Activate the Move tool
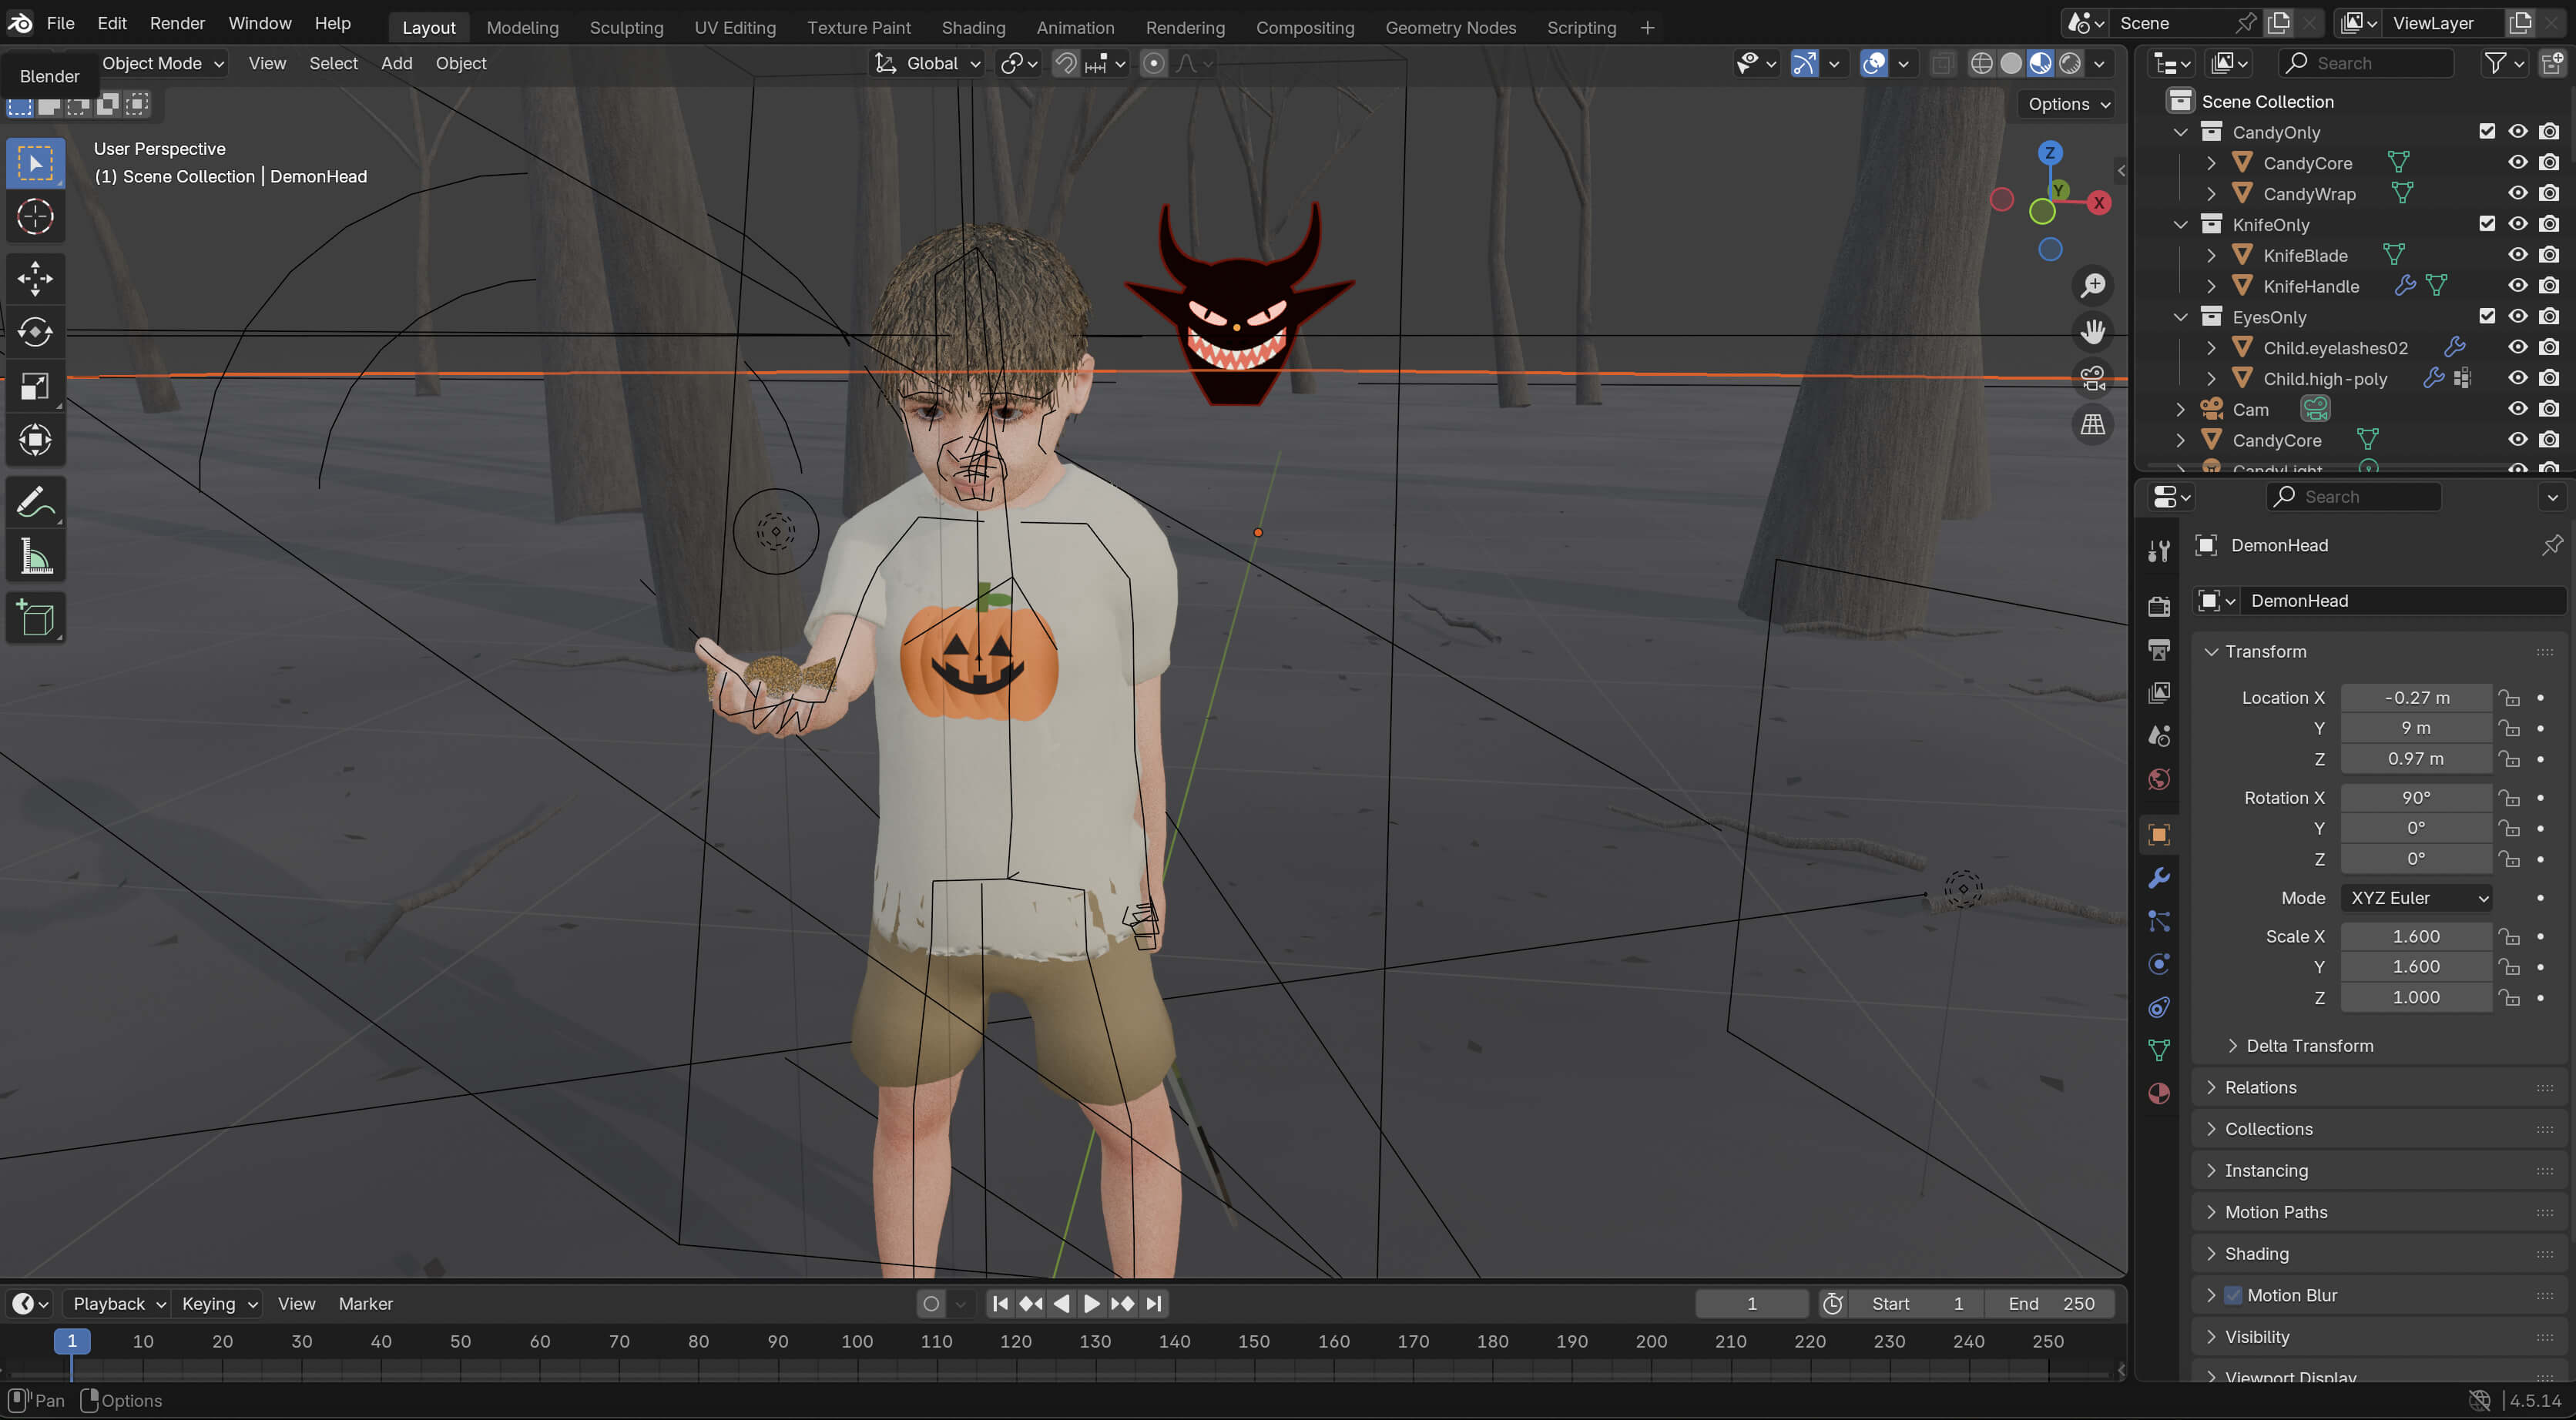Screen dimensions: 2576x1420 click(x=35, y=278)
